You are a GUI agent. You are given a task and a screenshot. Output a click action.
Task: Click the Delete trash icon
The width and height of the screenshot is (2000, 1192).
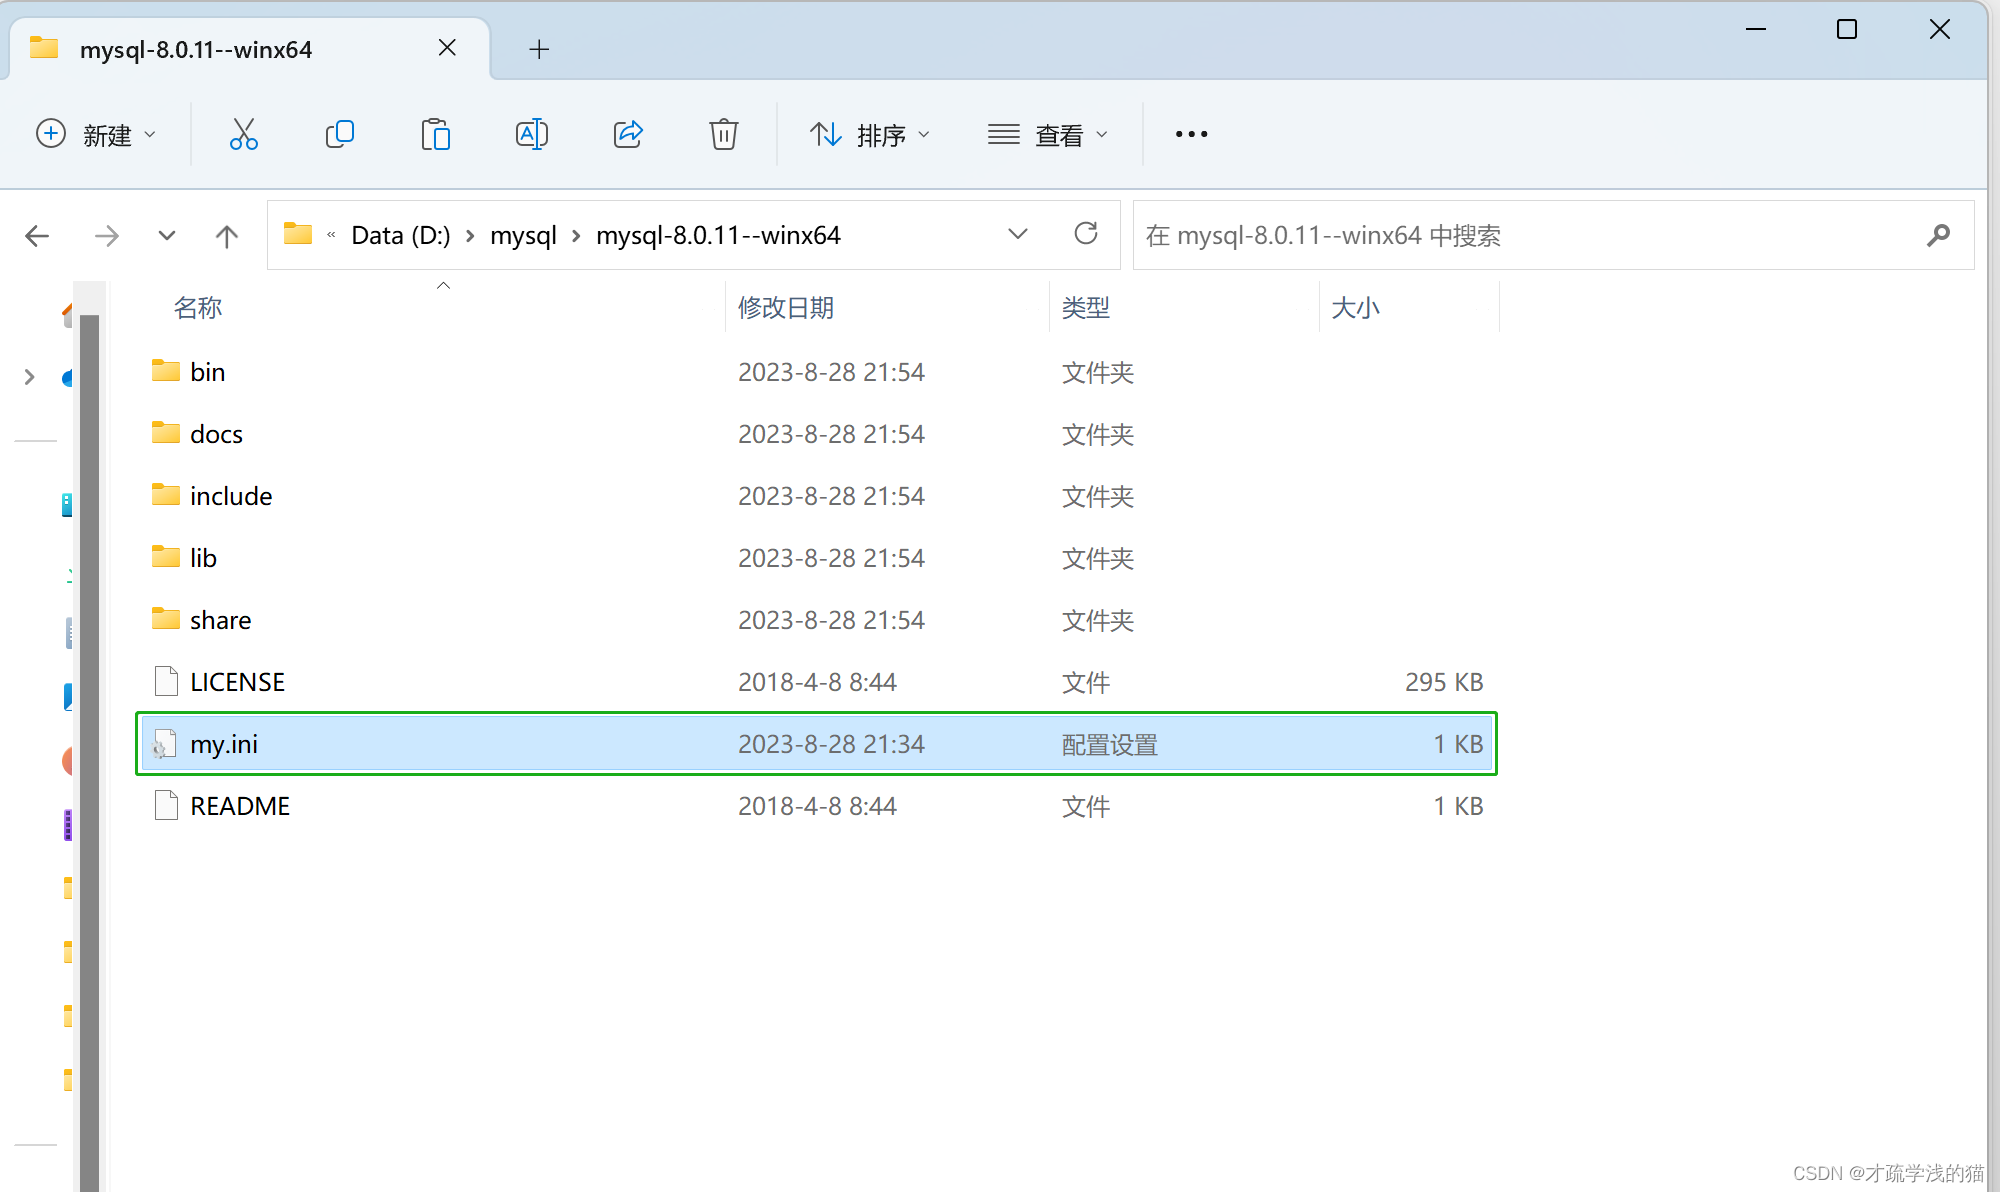point(723,134)
